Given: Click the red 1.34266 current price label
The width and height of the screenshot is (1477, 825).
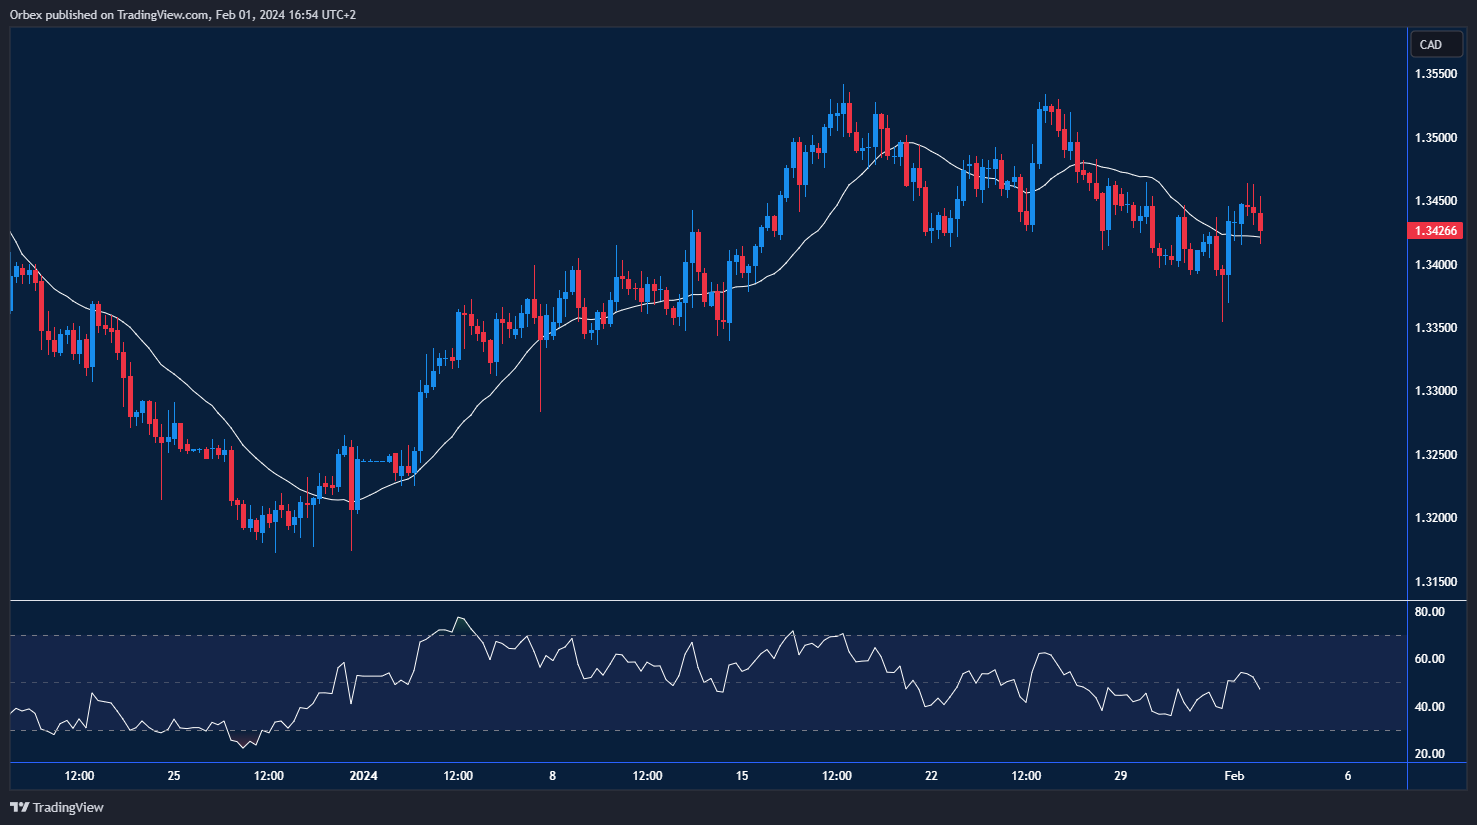Looking at the screenshot, I should pyautogui.click(x=1435, y=231).
